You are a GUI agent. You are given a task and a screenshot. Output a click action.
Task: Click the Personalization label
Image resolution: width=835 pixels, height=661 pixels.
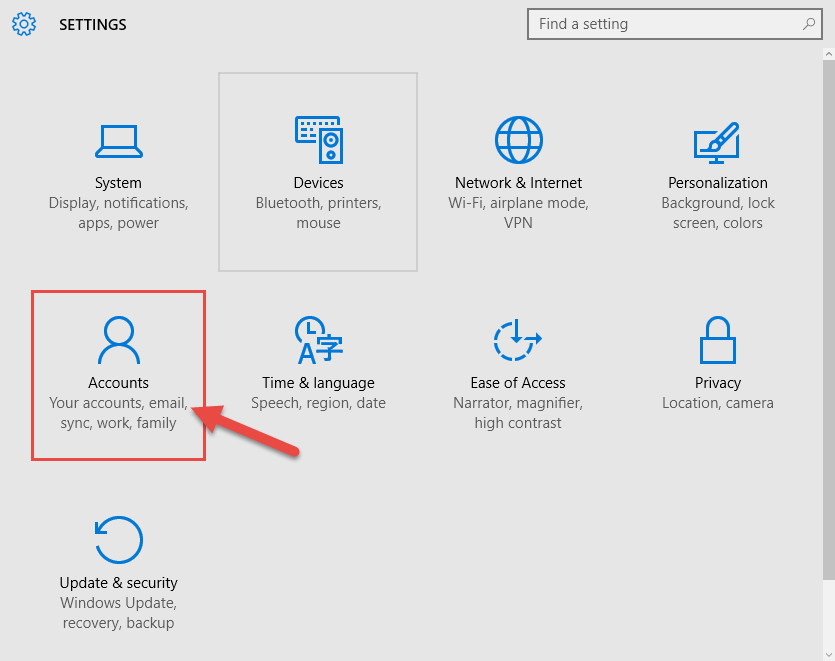[718, 183]
